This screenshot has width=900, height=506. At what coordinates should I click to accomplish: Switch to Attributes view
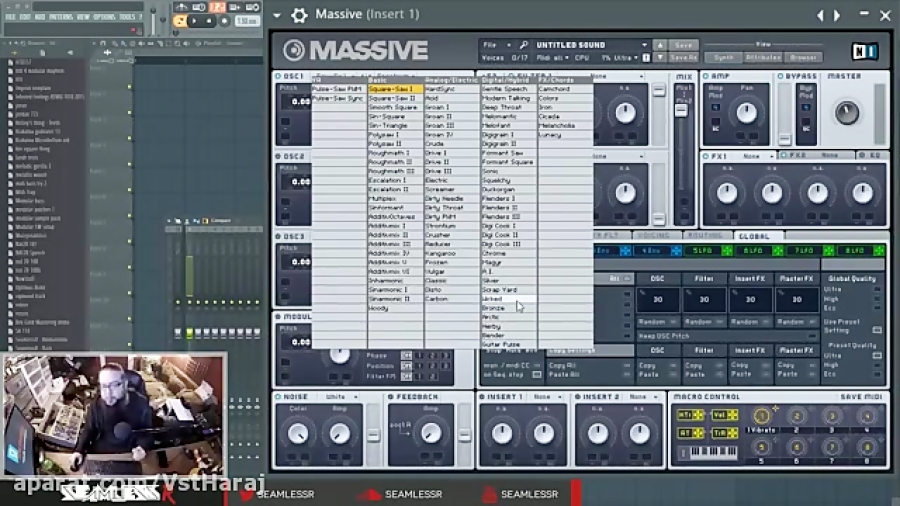click(763, 57)
